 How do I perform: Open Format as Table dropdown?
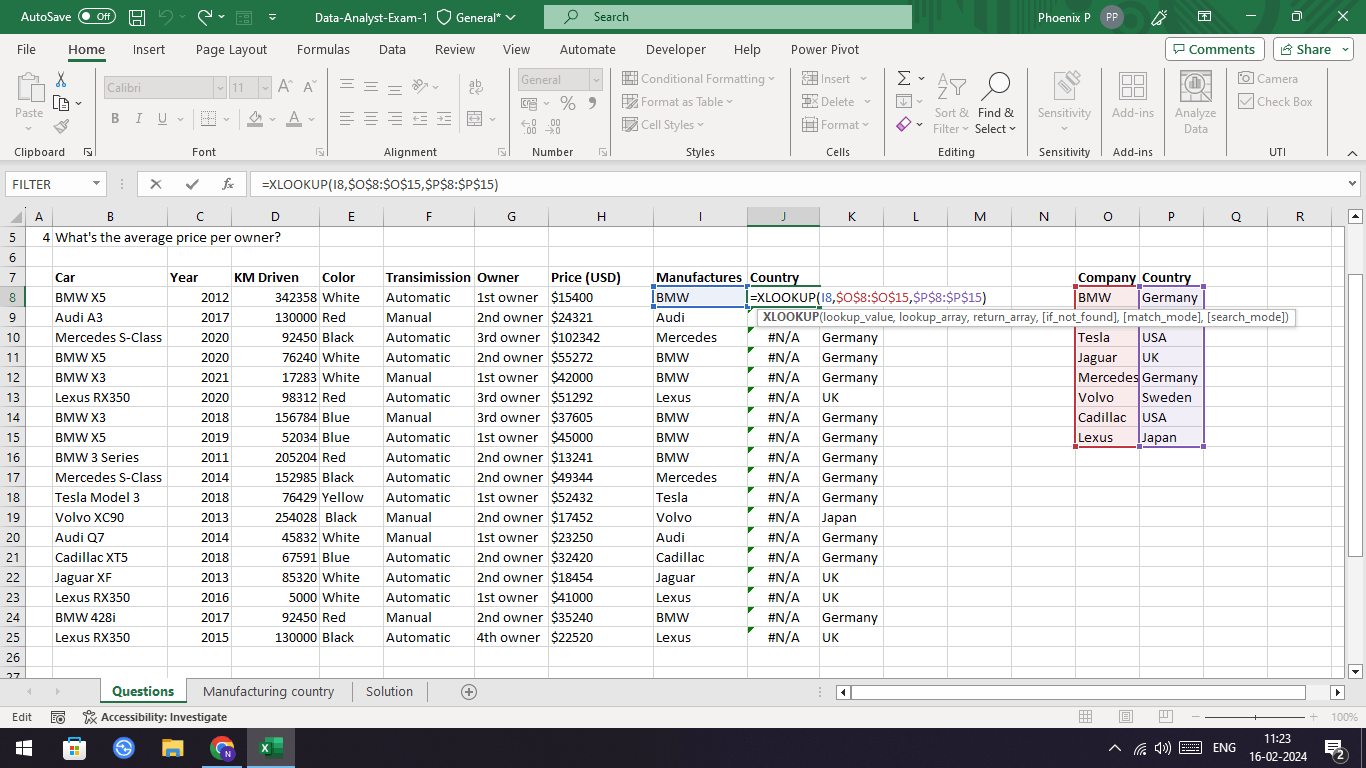(678, 102)
